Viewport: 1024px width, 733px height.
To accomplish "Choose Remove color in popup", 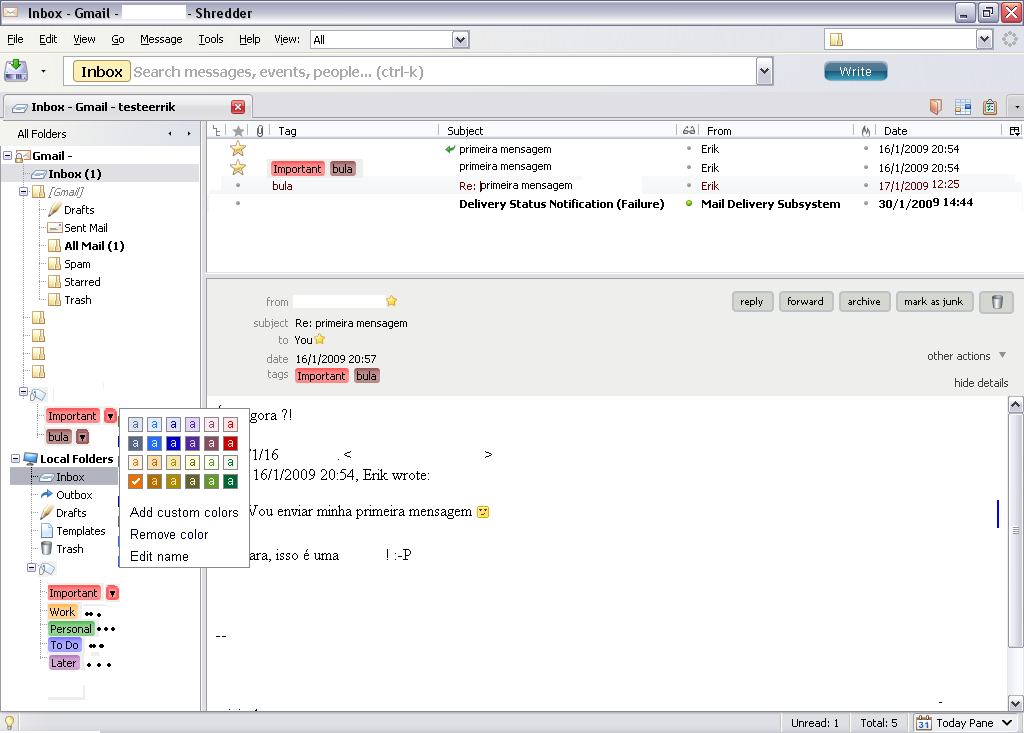I will [168, 534].
